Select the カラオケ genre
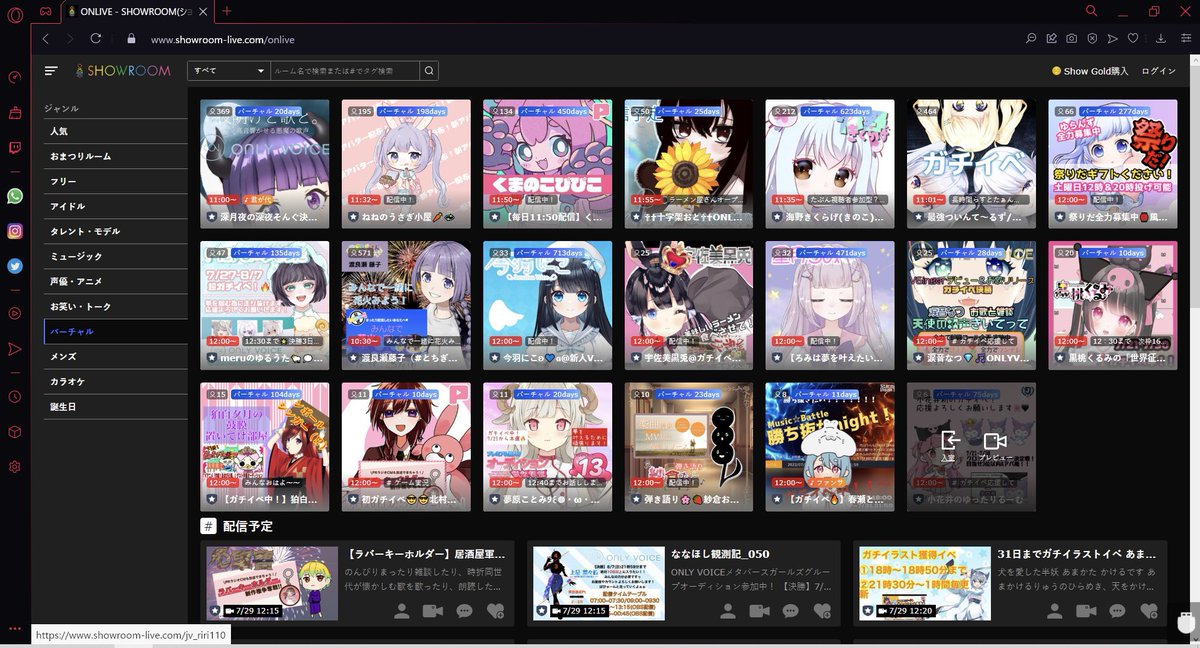 (116, 381)
